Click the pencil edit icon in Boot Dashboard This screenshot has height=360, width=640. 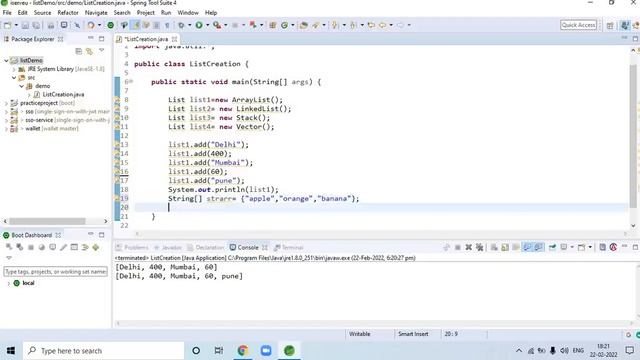63,247
